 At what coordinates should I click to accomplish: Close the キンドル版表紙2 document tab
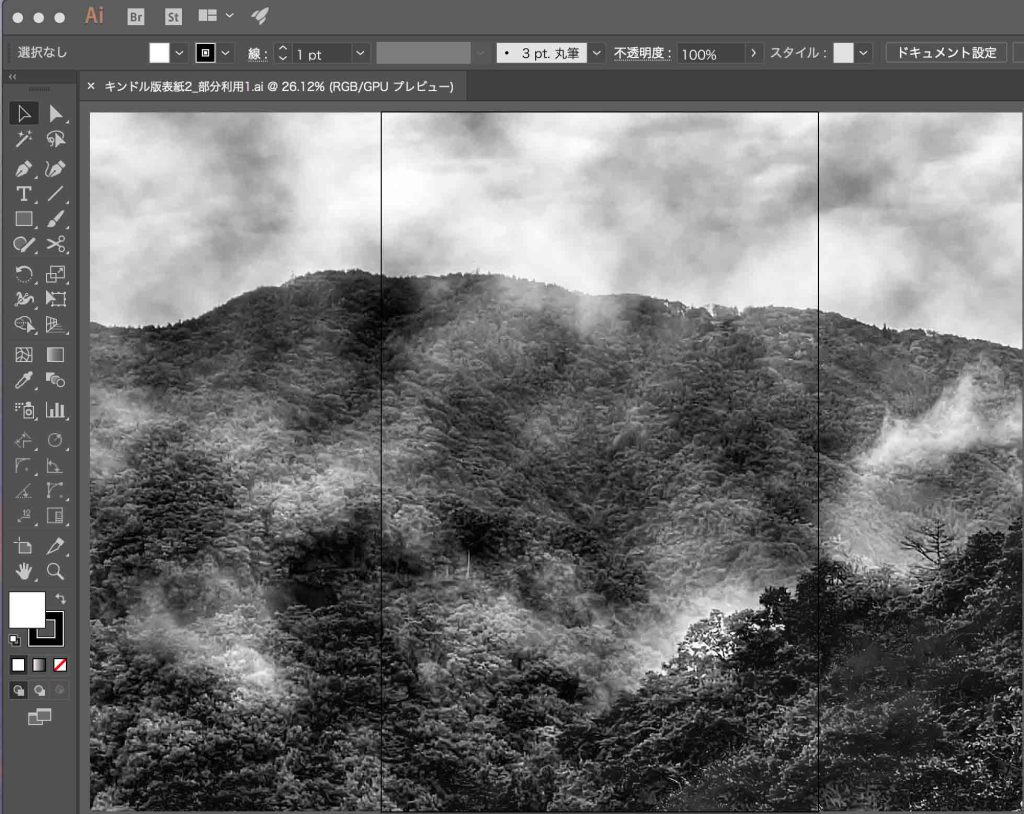coord(91,86)
